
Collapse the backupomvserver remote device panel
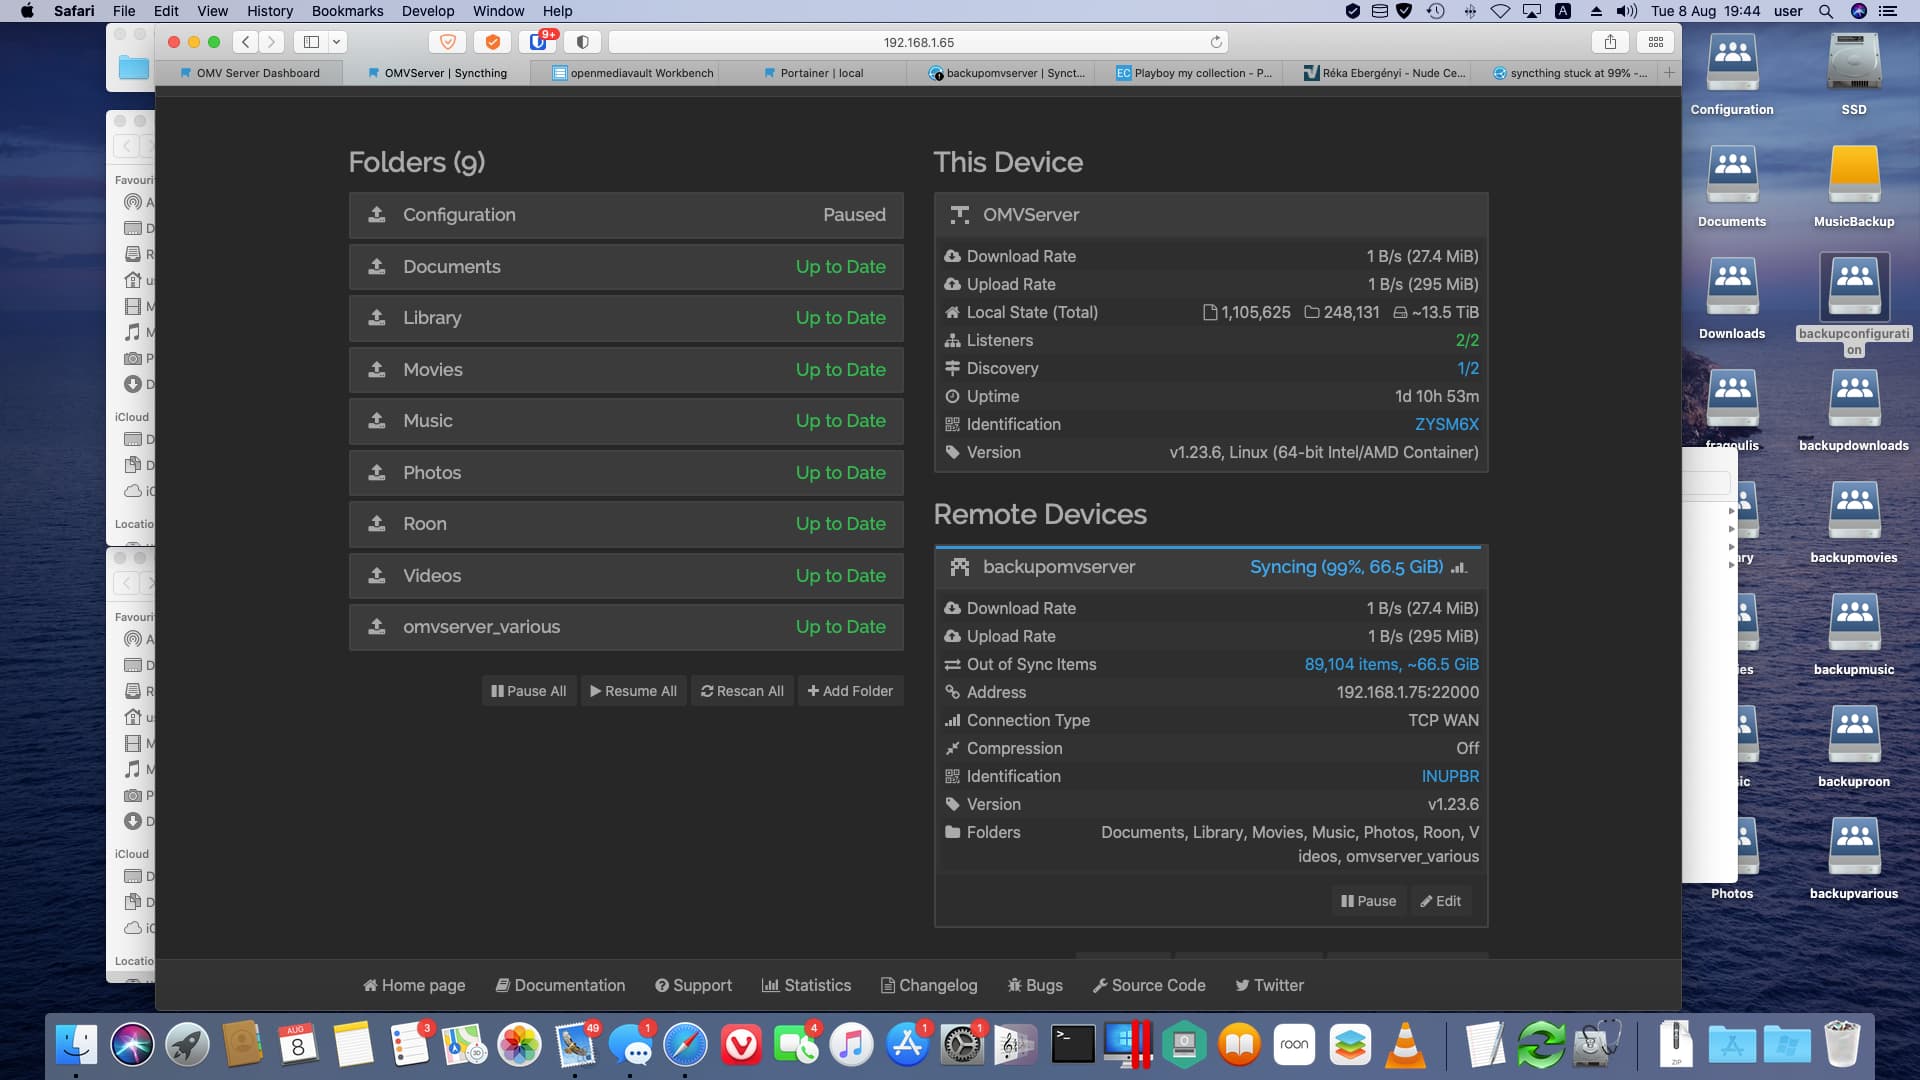pos(1211,567)
